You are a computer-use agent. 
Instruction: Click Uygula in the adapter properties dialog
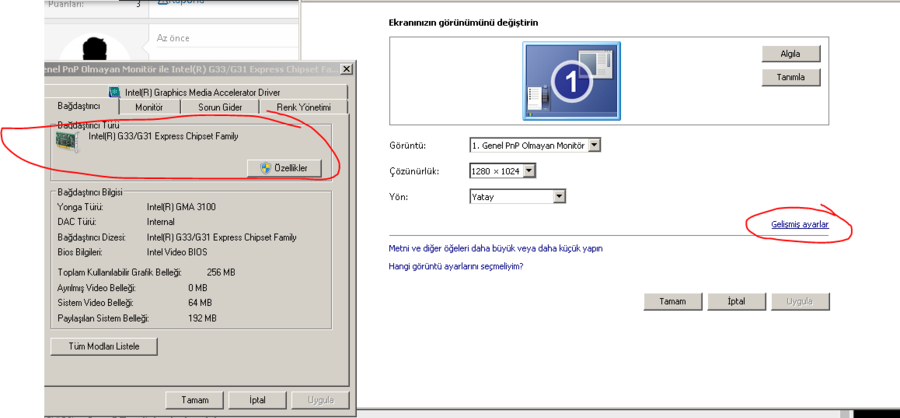point(320,400)
